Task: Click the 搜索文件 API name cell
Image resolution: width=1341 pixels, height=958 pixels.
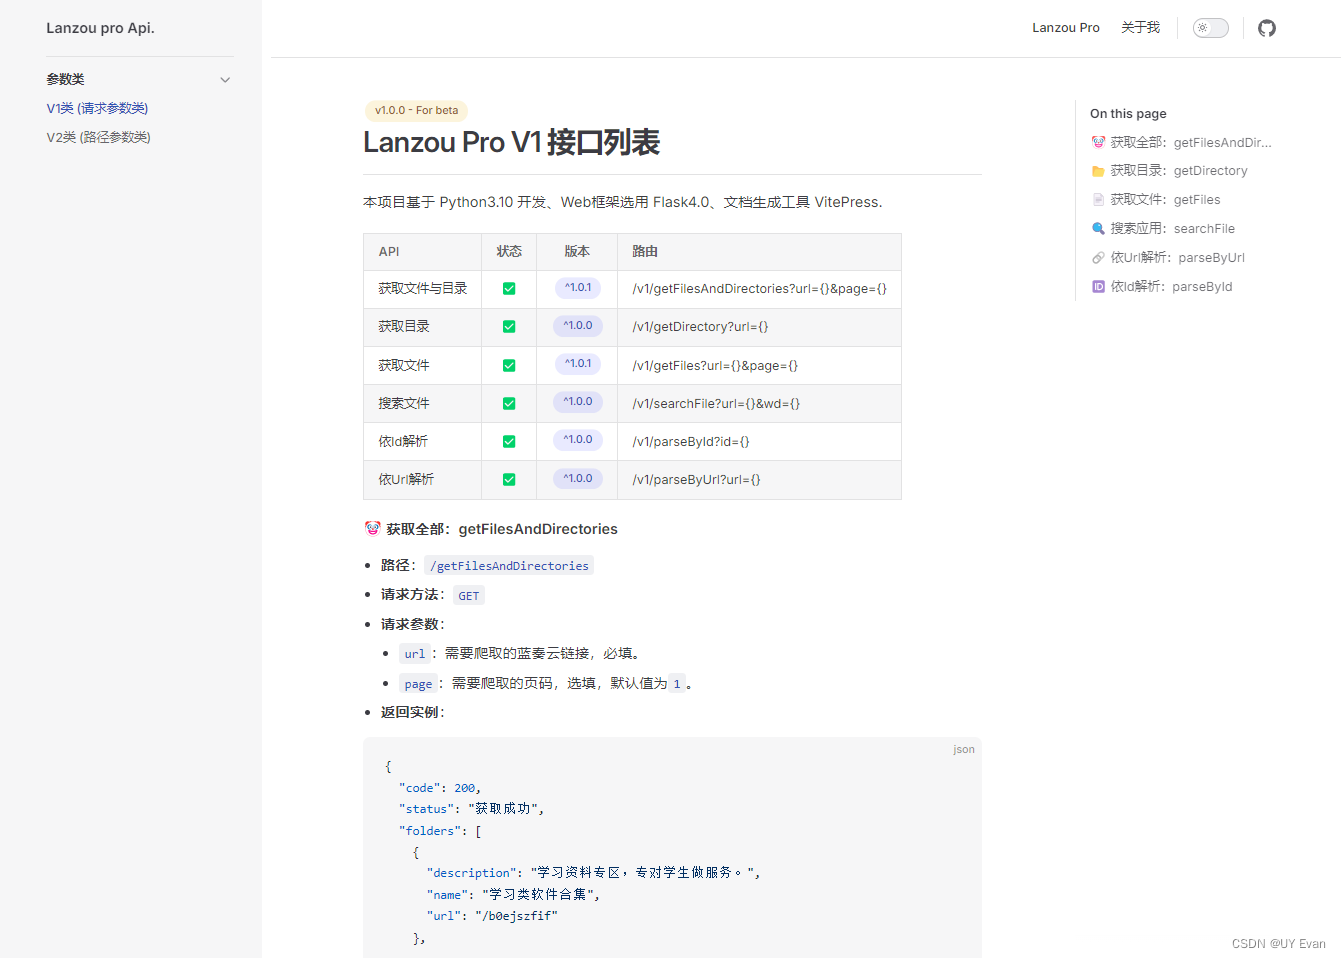Action: pyautogui.click(x=422, y=404)
